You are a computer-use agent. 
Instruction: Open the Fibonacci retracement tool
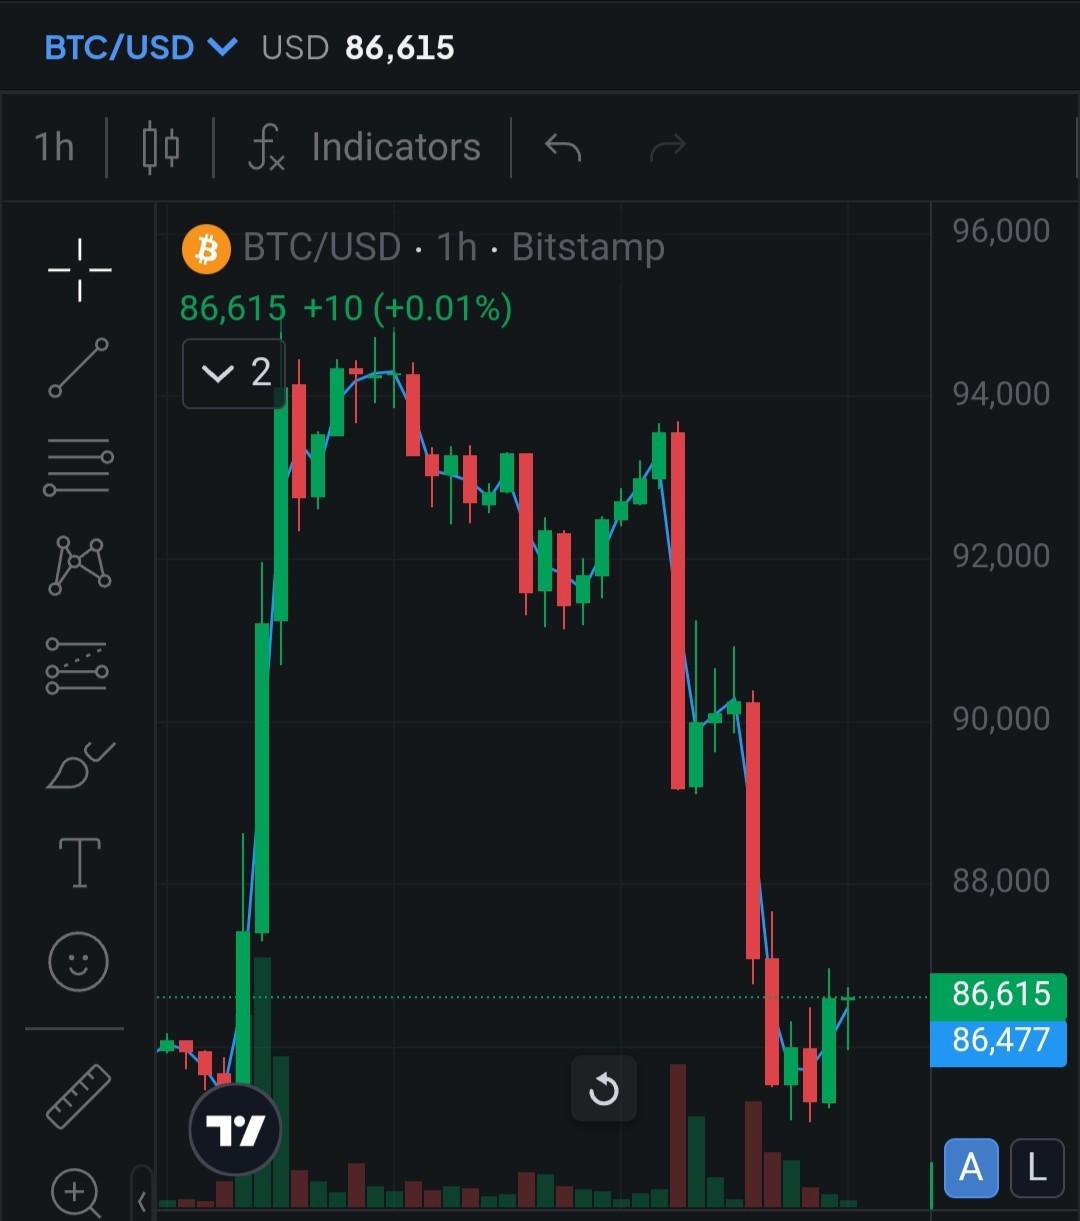point(78,467)
